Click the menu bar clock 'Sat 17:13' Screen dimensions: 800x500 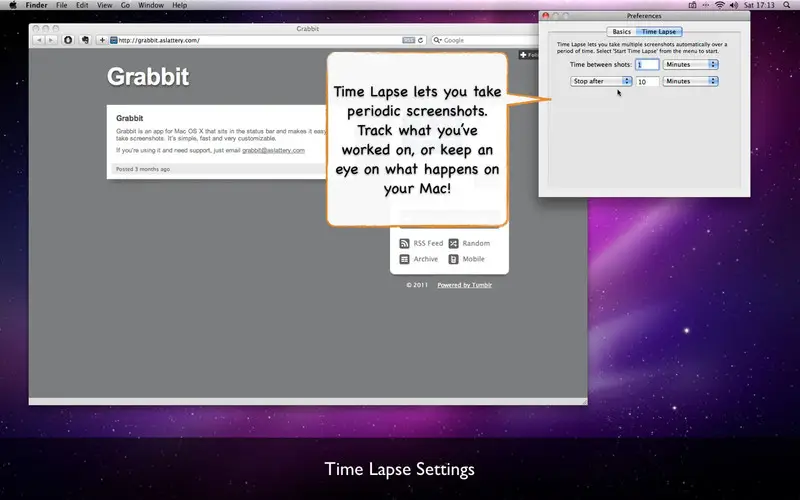pos(759,5)
